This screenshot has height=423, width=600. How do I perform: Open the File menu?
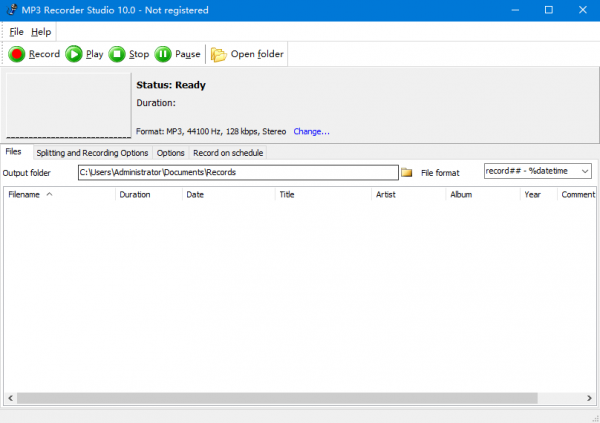16,32
